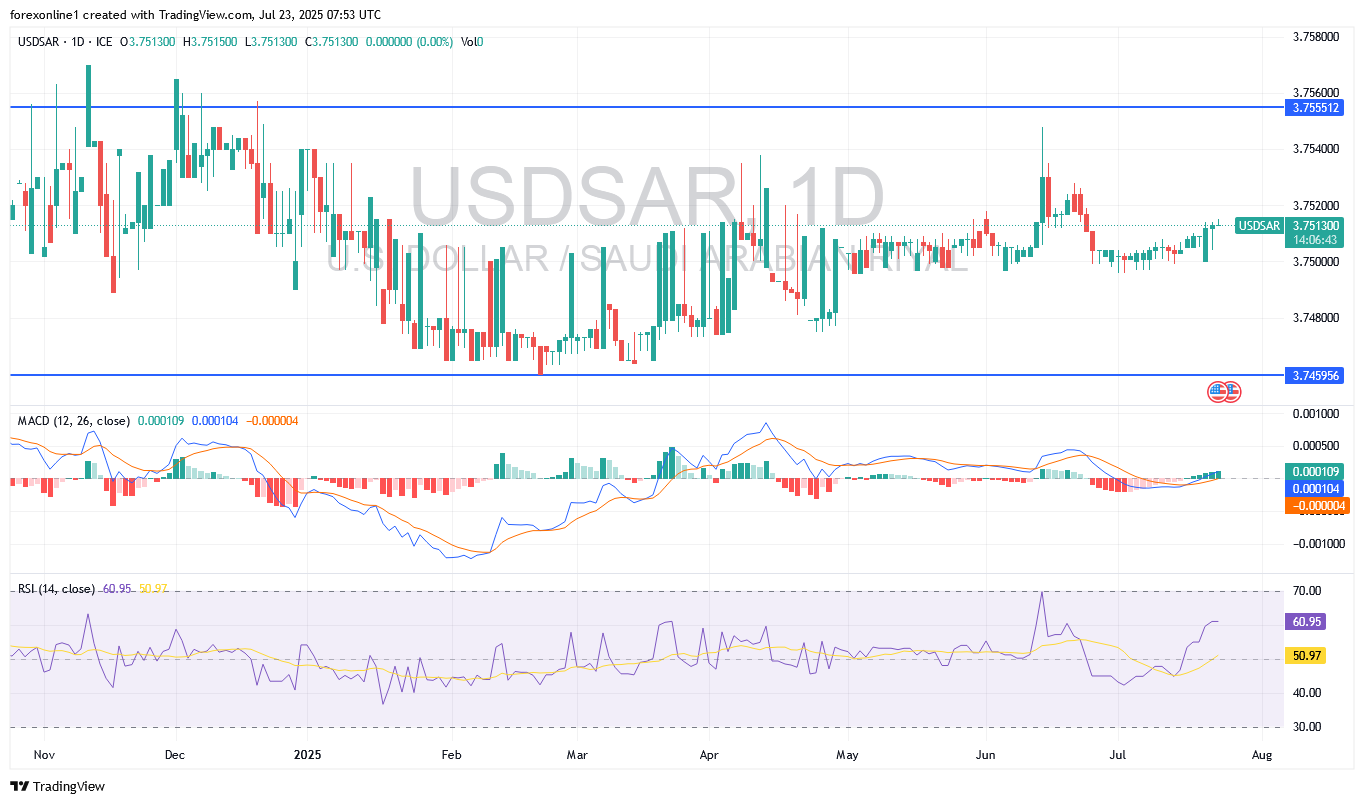This screenshot has height=804, width=1364.
Task: Click the MACD 0.001000 axis label
Action: (x=1315, y=413)
